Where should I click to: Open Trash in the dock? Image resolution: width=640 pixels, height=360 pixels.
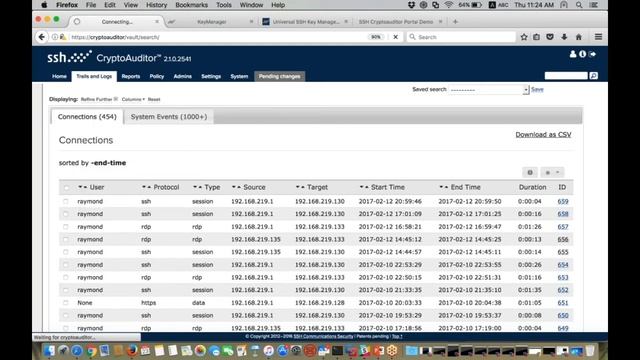pyautogui.click(x=590, y=351)
